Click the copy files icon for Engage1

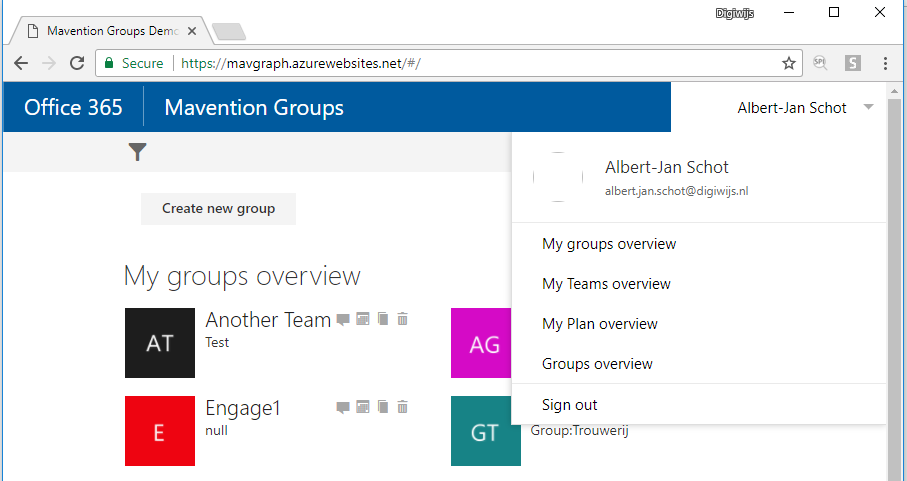coord(383,406)
